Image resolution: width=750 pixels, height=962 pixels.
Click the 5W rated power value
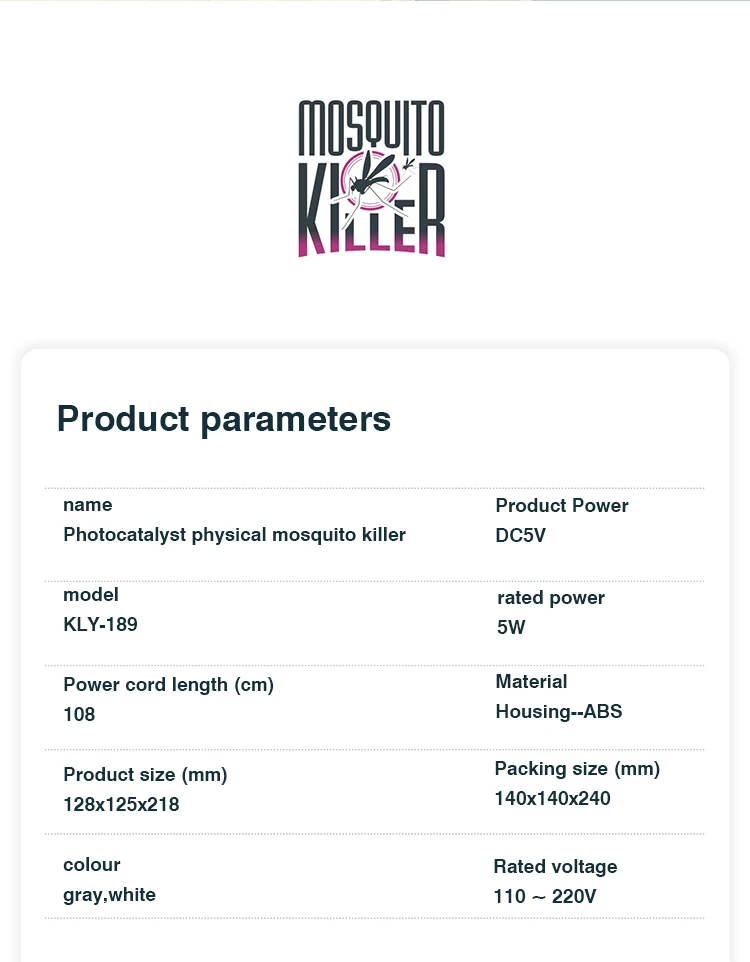click(x=511, y=628)
